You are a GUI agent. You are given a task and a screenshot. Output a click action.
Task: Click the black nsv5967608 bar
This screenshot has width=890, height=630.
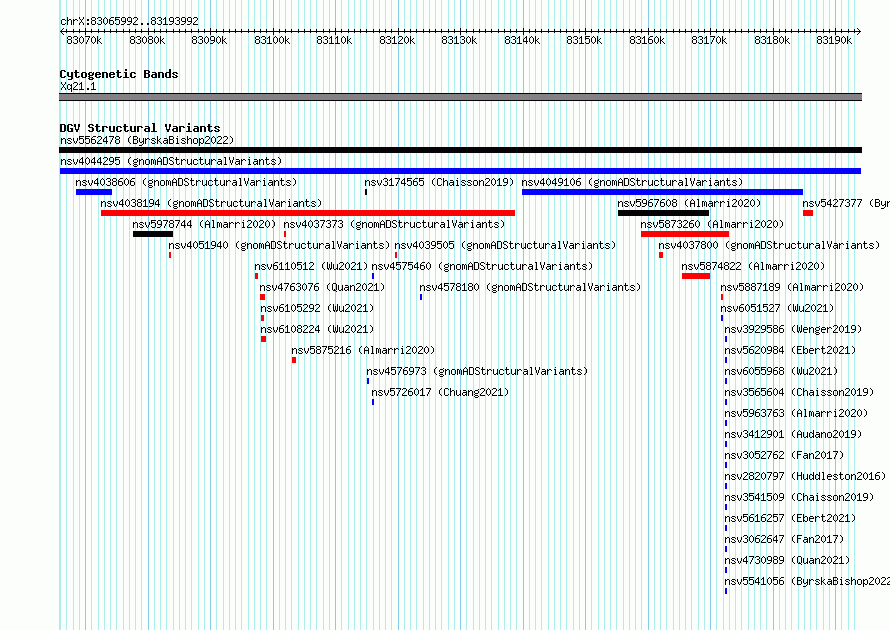point(663,213)
